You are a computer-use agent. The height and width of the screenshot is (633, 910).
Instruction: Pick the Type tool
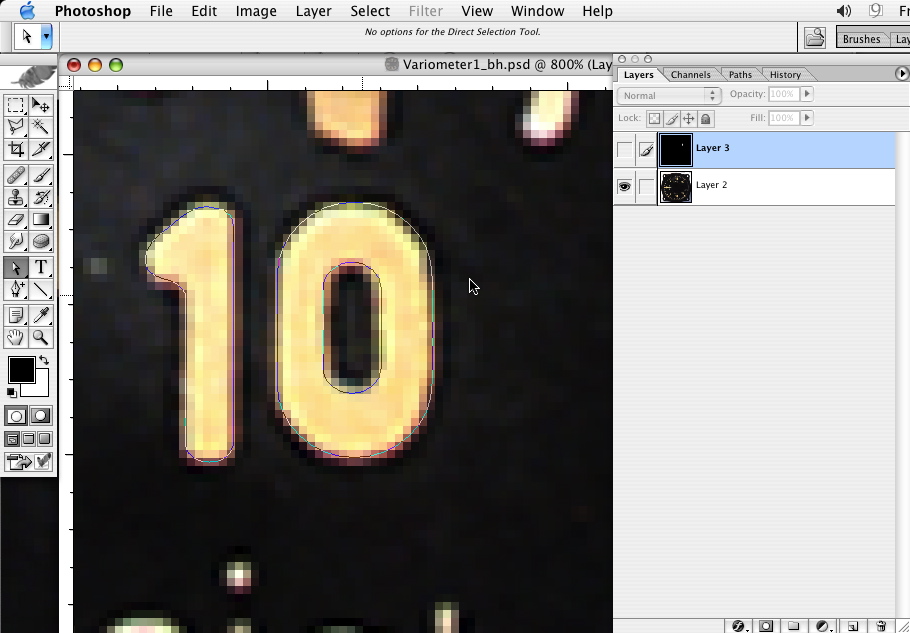(x=41, y=267)
